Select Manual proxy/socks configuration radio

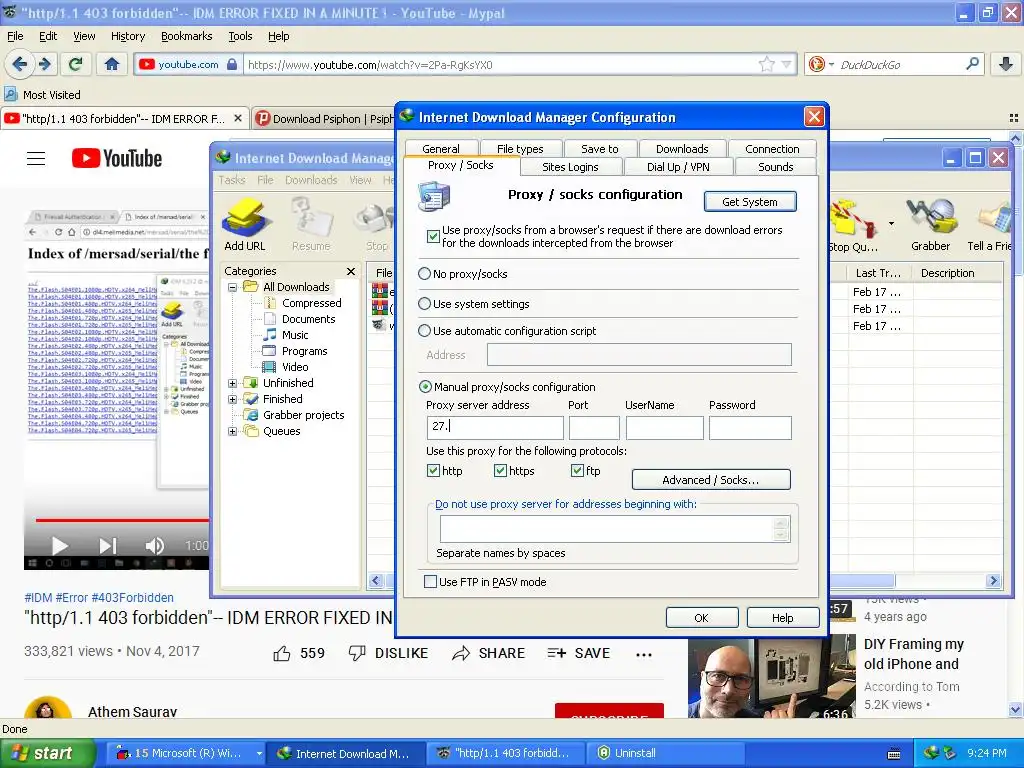[x=425, y=387]
